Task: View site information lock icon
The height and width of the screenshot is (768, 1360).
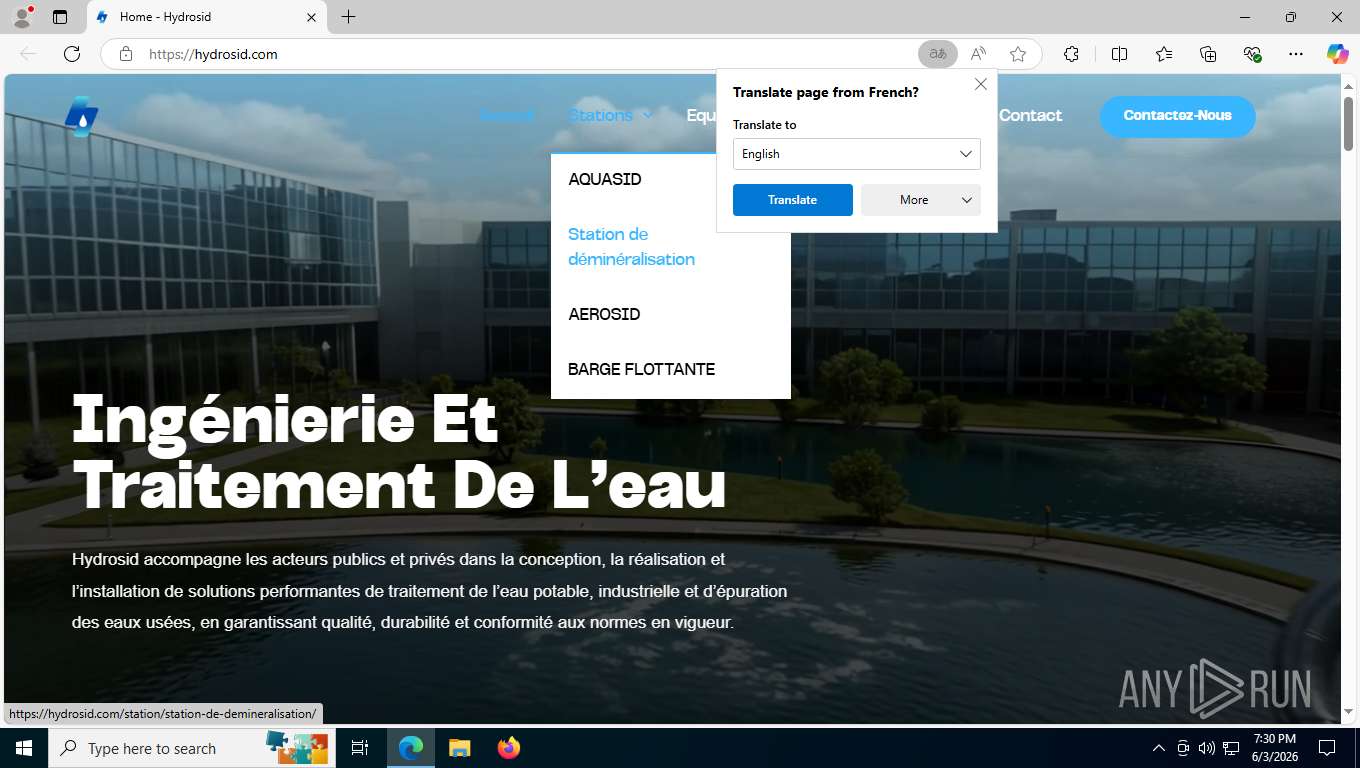Action: pyautogui.click(x=126, y=54)
